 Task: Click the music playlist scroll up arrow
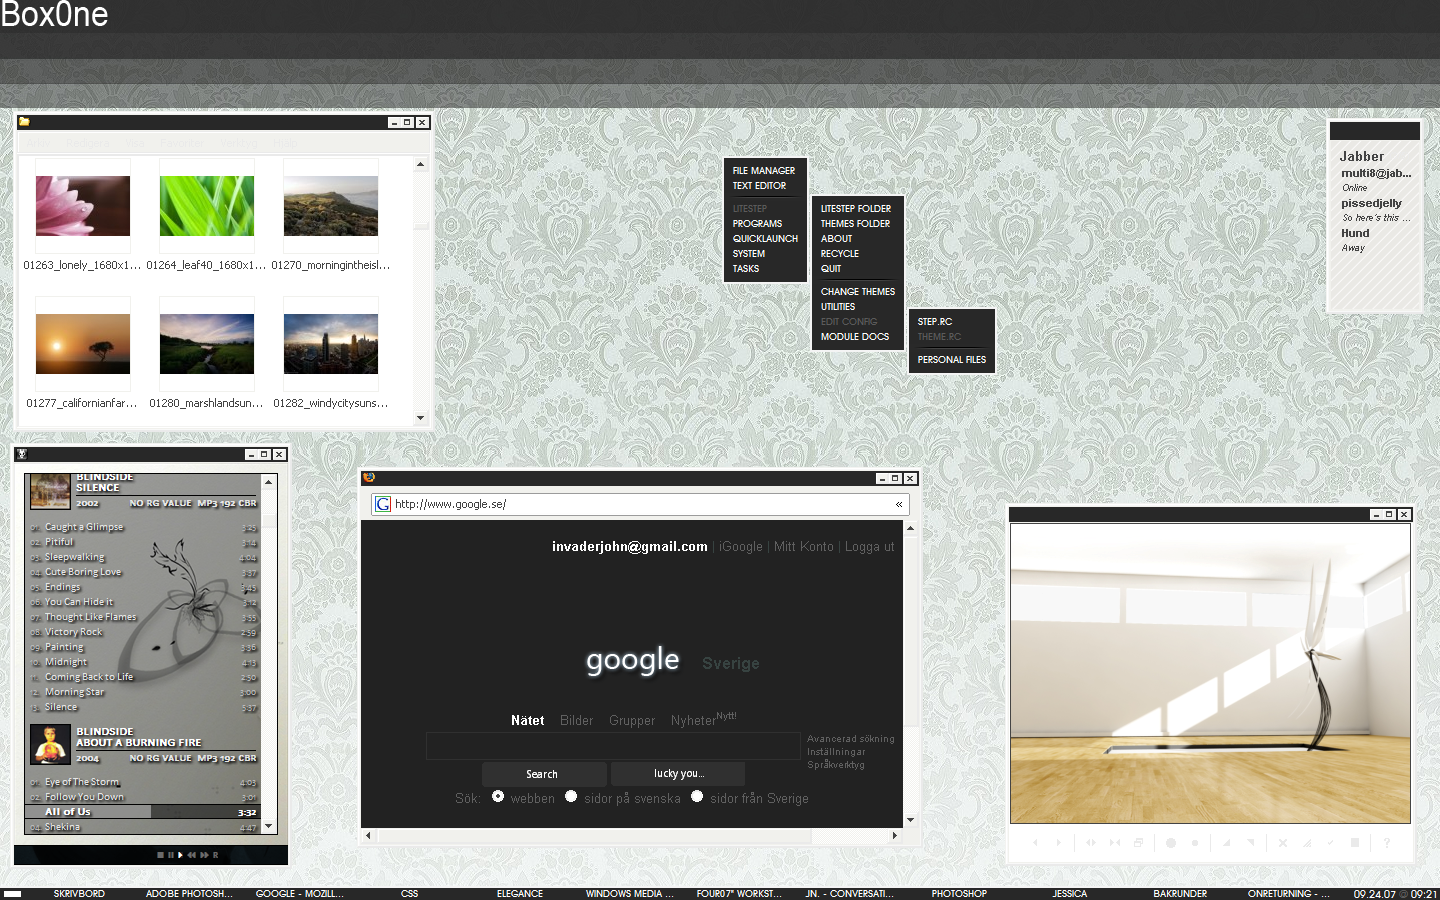point(268,482)
